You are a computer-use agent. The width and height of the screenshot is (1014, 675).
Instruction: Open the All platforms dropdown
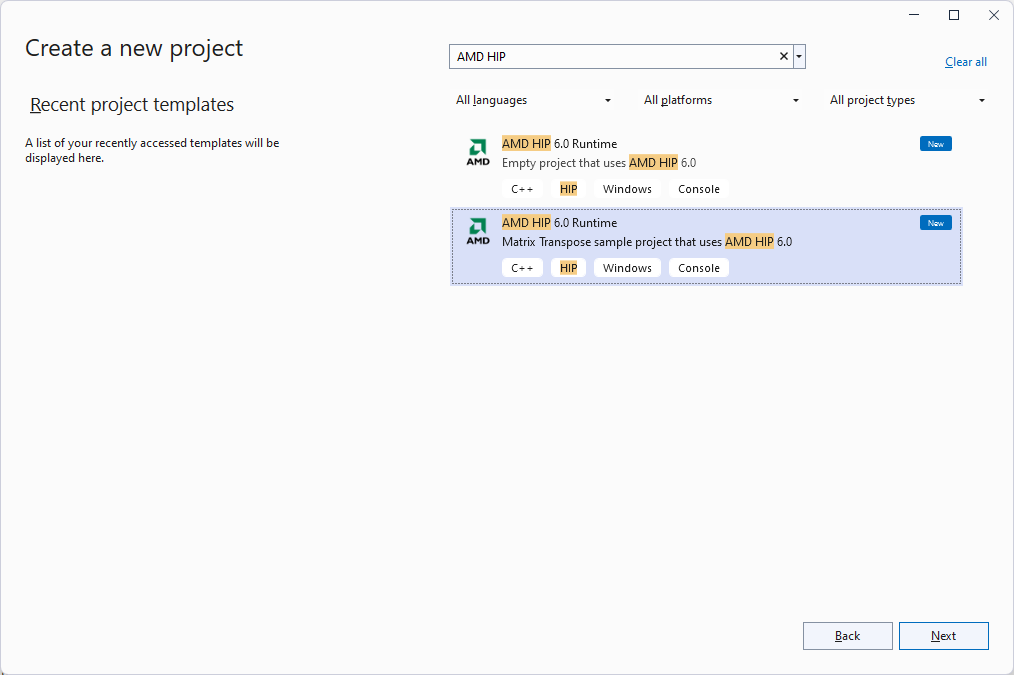(x=721, y=100)
